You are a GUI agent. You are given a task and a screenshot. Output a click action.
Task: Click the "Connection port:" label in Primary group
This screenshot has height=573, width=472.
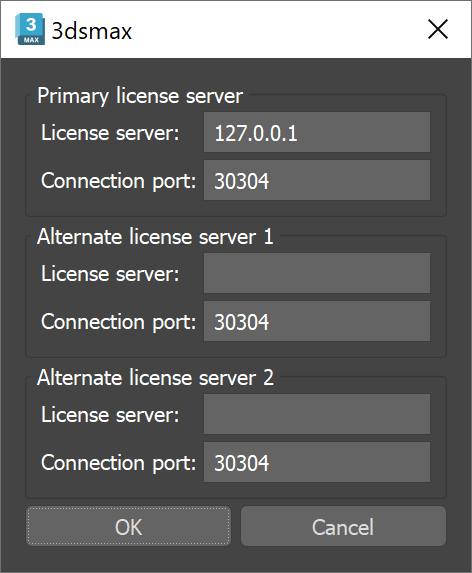point(118,181)
